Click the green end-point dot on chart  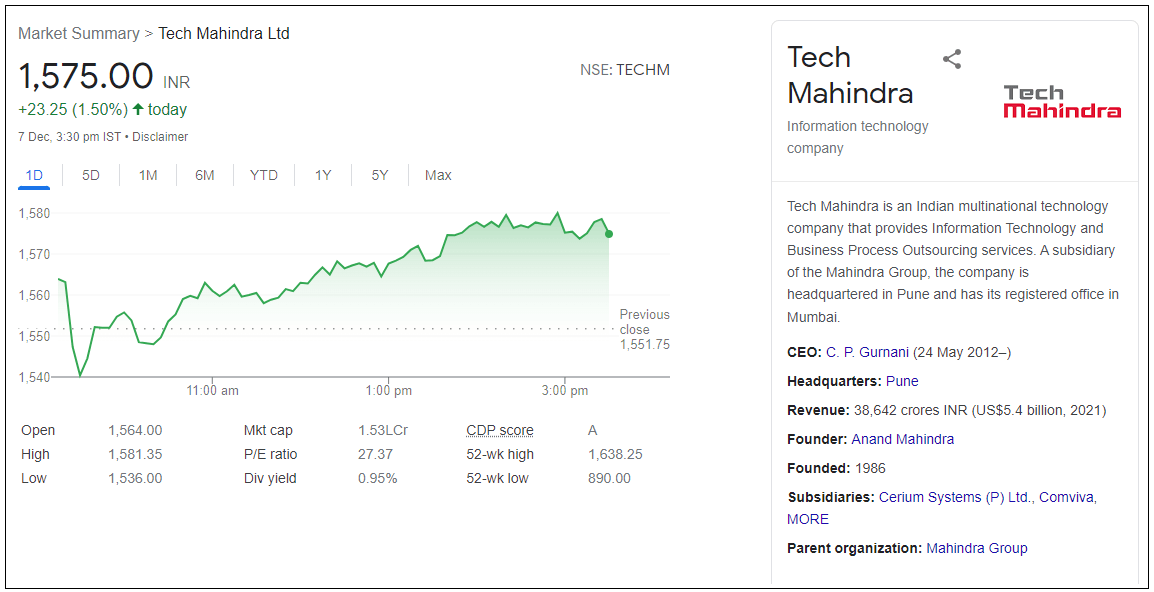(609, 234)
